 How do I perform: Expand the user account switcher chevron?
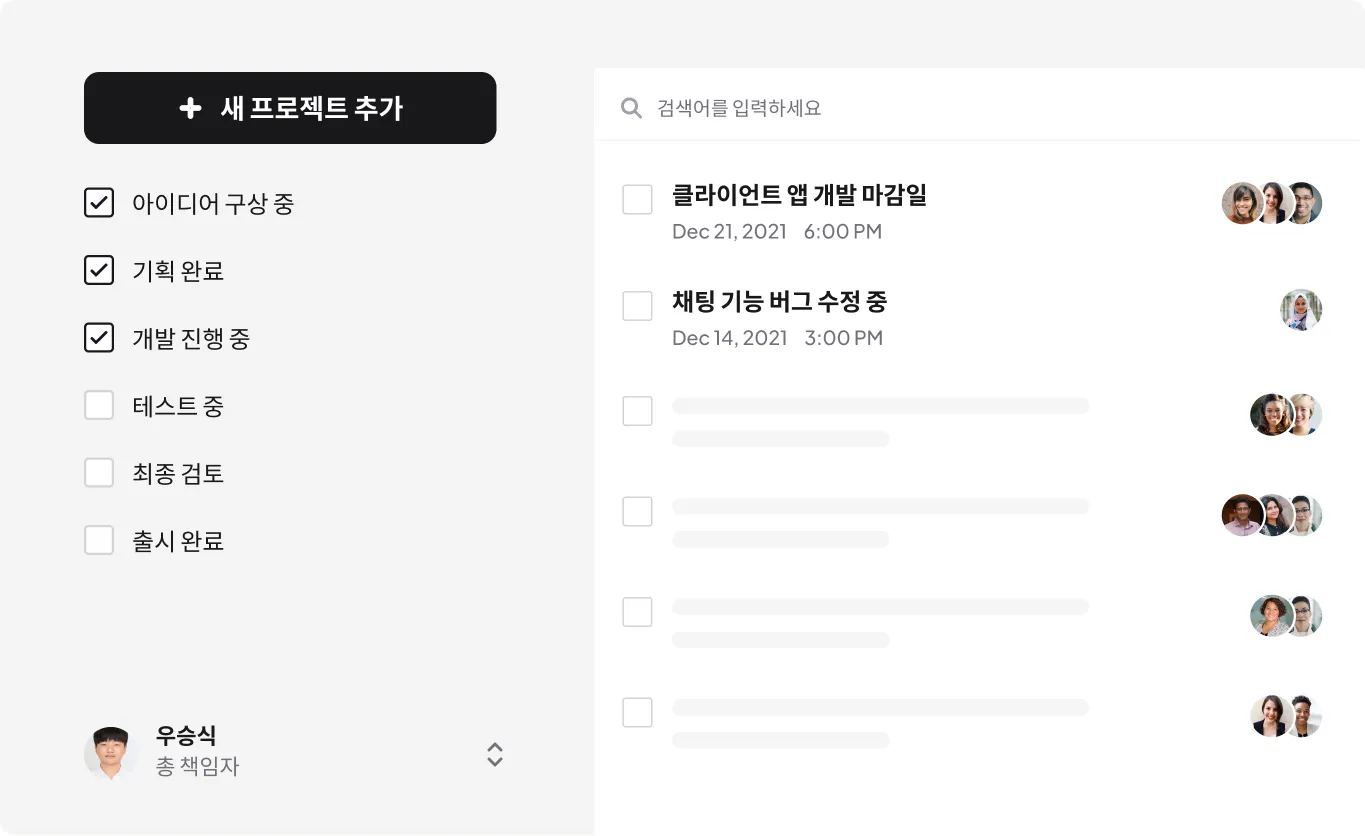[494, 754]
